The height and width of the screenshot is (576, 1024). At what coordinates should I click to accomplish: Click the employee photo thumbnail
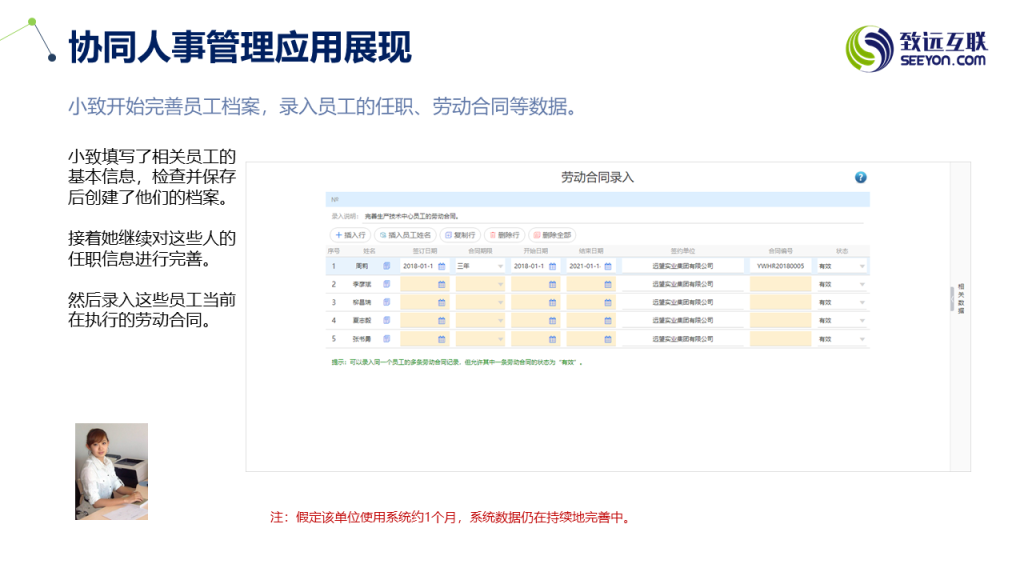point(111,471)
